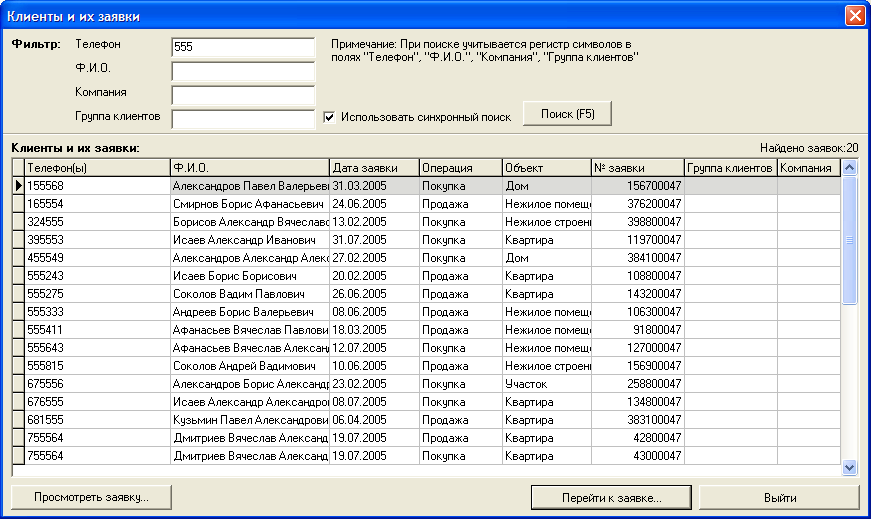Image resolution: width=871 pixels, height=519 pixels.
Task: Click the table scrollbar down arrow
Action: 849,467
